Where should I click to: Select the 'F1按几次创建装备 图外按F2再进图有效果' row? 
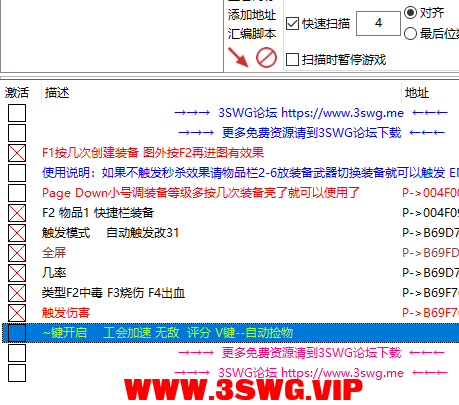pyautogui.click(x=153, y=153)
